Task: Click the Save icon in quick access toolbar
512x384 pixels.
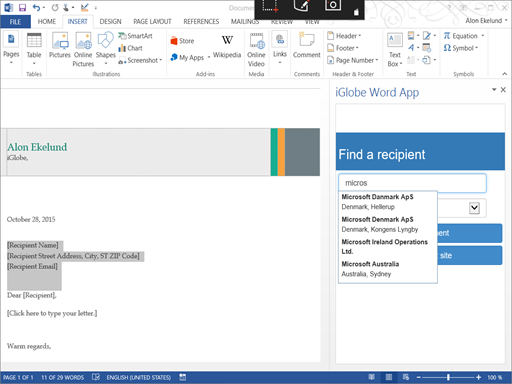Action: (22, 7)
